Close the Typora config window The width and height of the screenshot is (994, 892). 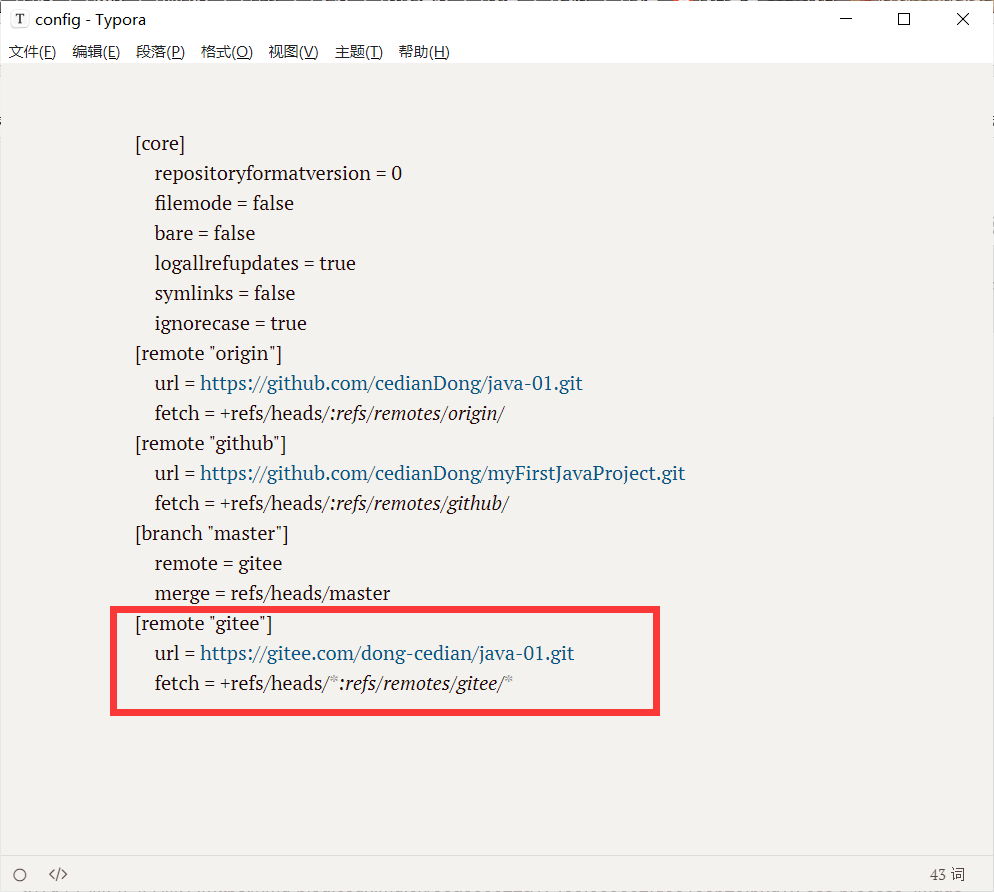tap(962, 19)
